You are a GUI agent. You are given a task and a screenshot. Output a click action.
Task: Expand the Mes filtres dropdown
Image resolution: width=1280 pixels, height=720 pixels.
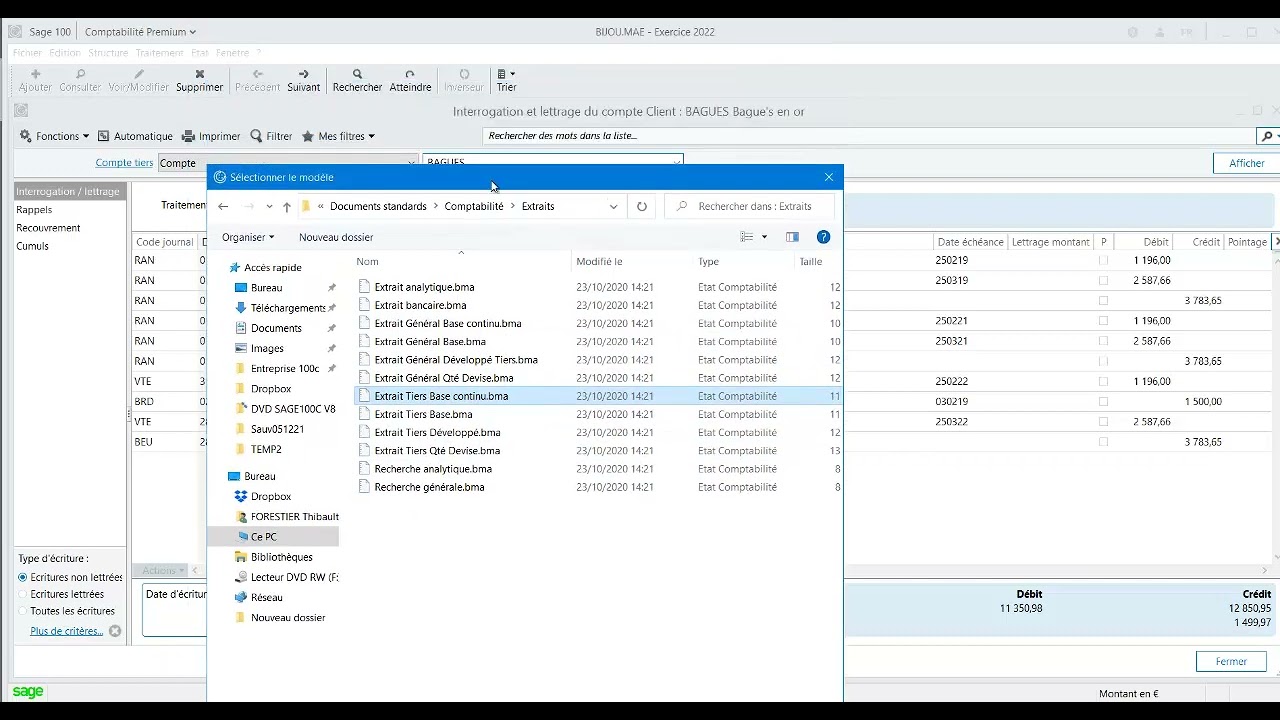coord(338,136)
